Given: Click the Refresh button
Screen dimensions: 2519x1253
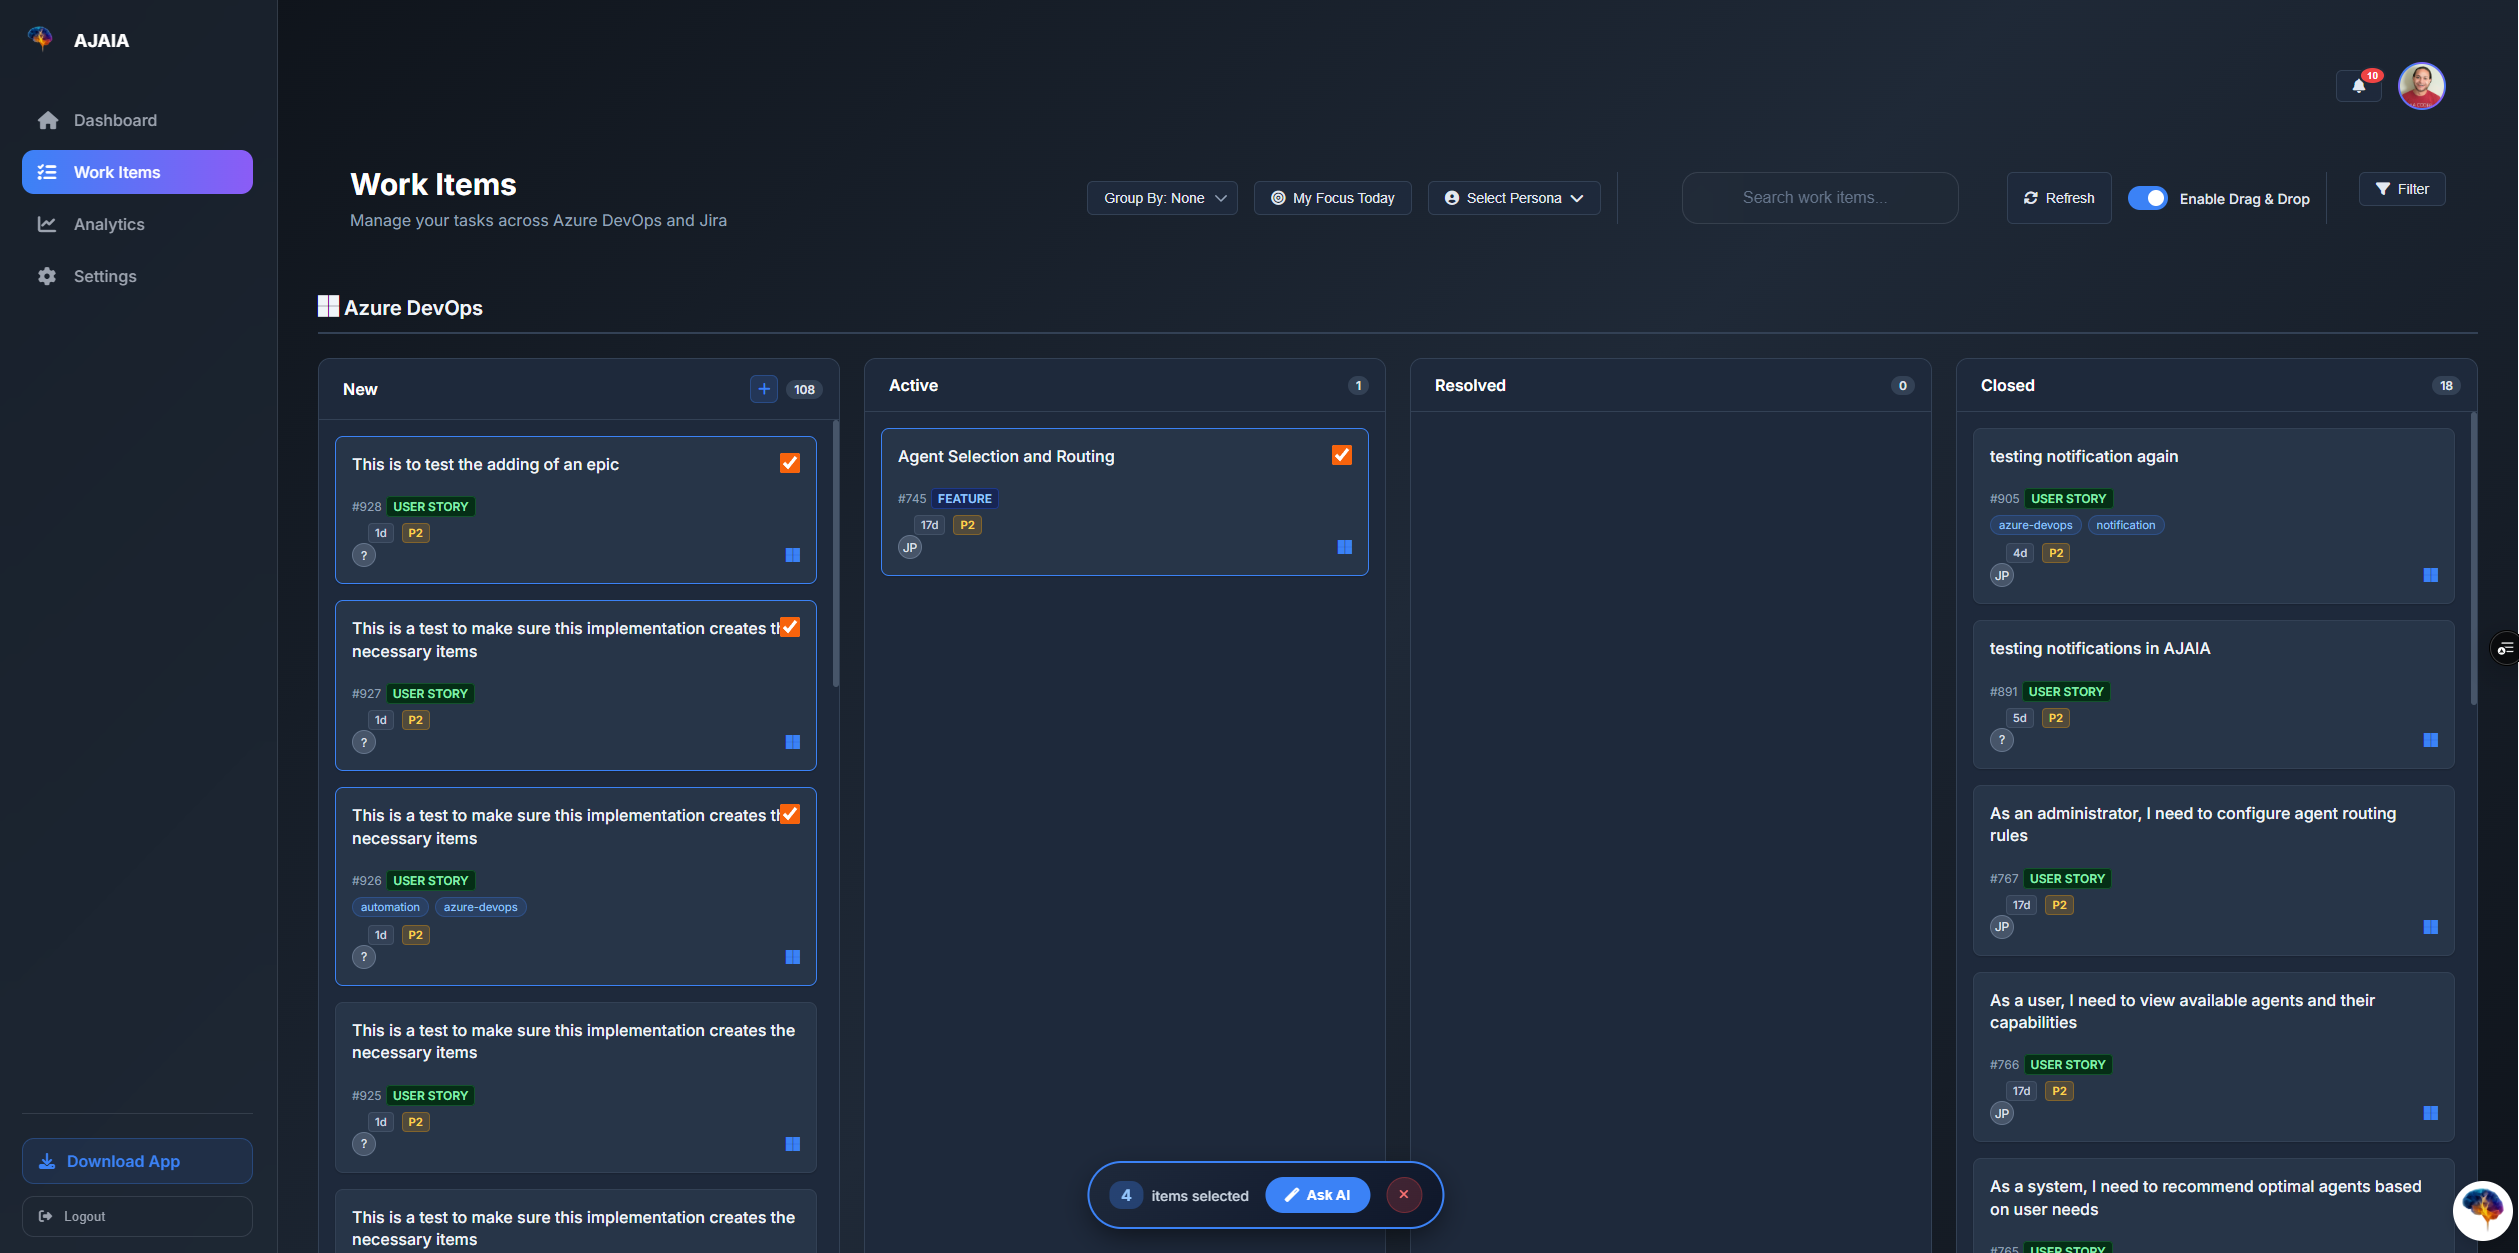Looking at the screenshot, I should pyautogui.click(x=2058, y=198).
